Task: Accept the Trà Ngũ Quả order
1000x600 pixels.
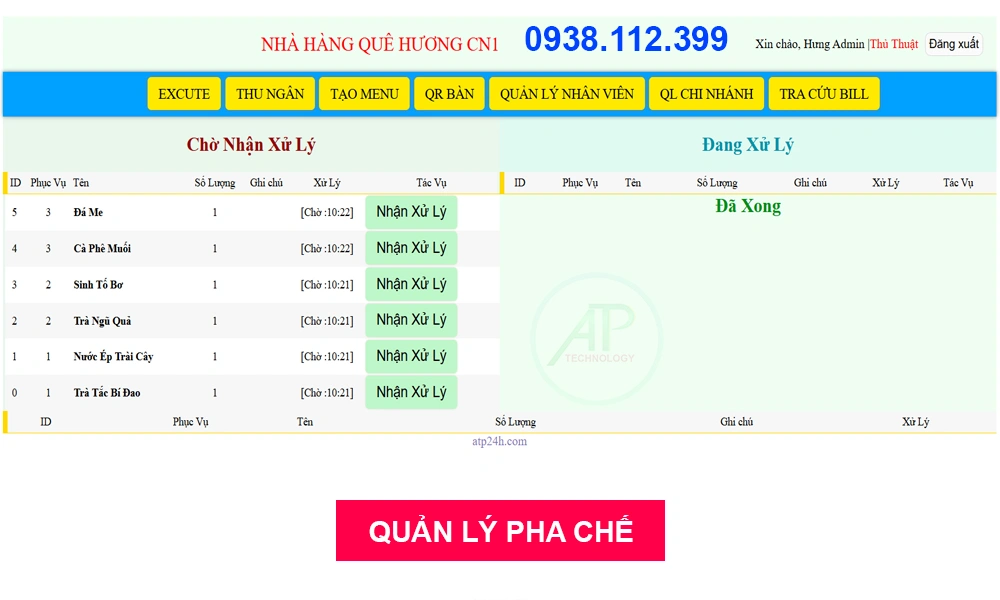Action: pos(411,320)
